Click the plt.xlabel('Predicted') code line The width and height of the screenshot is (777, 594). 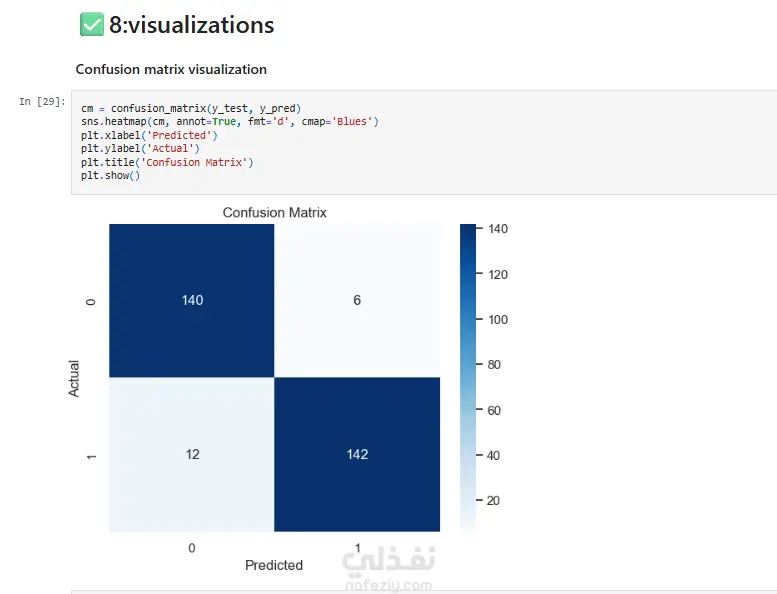150,135
